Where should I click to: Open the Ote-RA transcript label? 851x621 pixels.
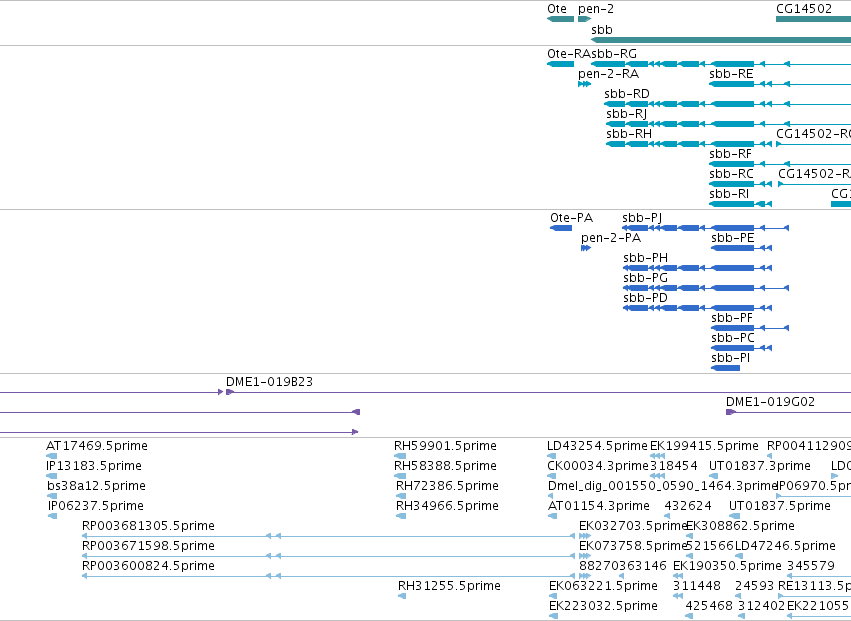click(x=569, y=54)
